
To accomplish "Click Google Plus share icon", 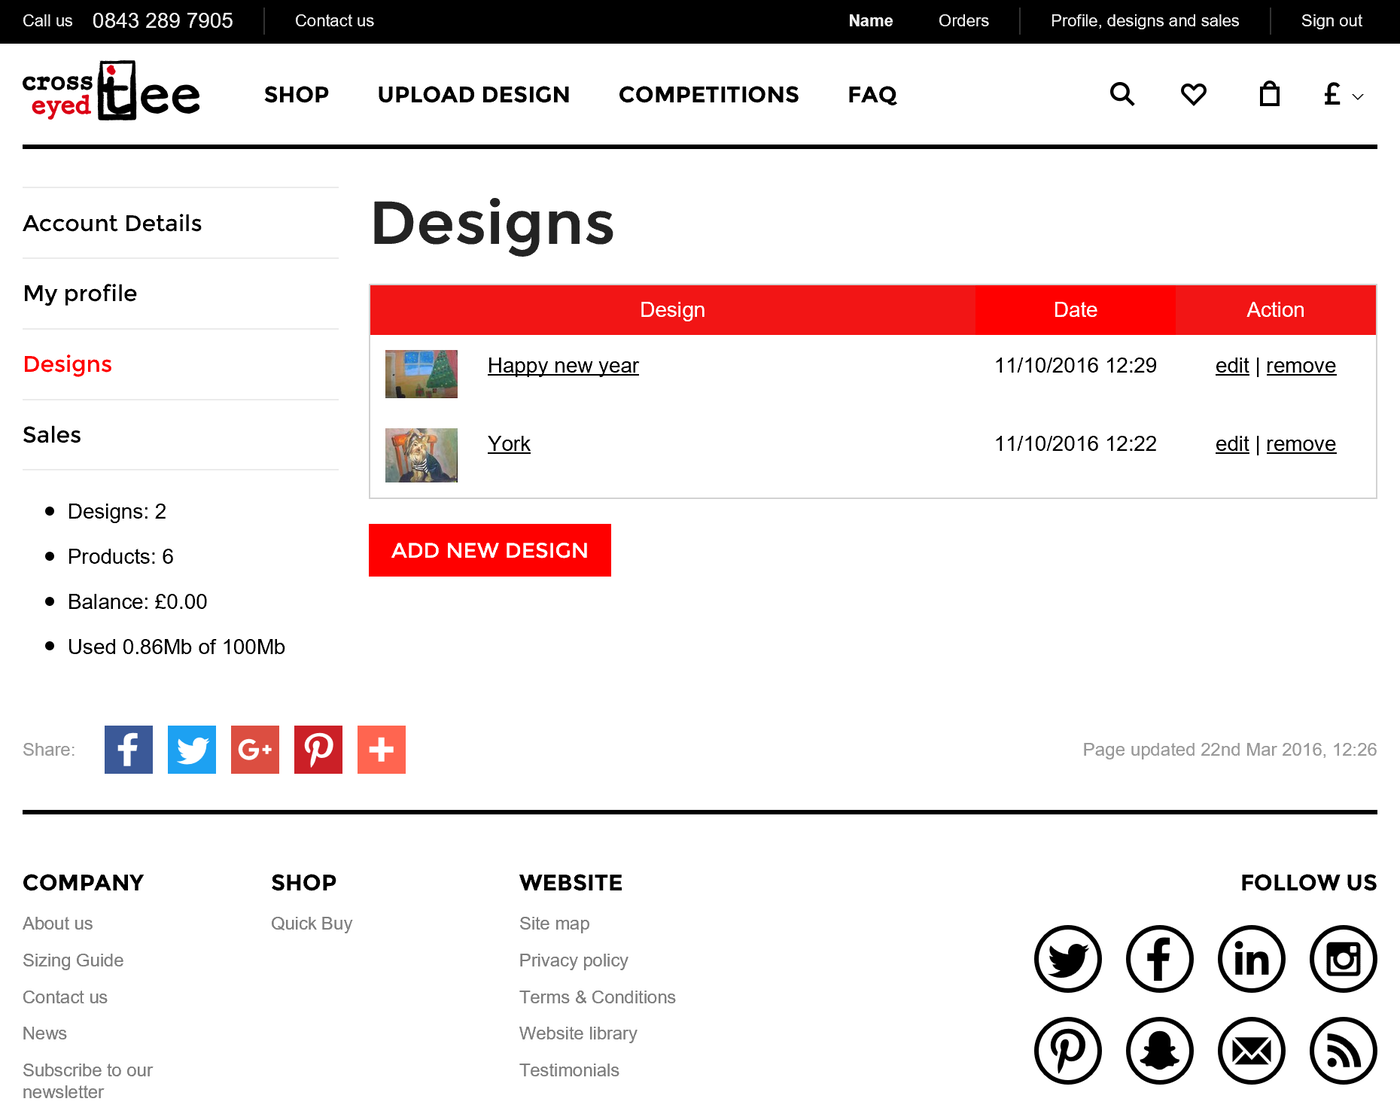I will tap(255, 749).
